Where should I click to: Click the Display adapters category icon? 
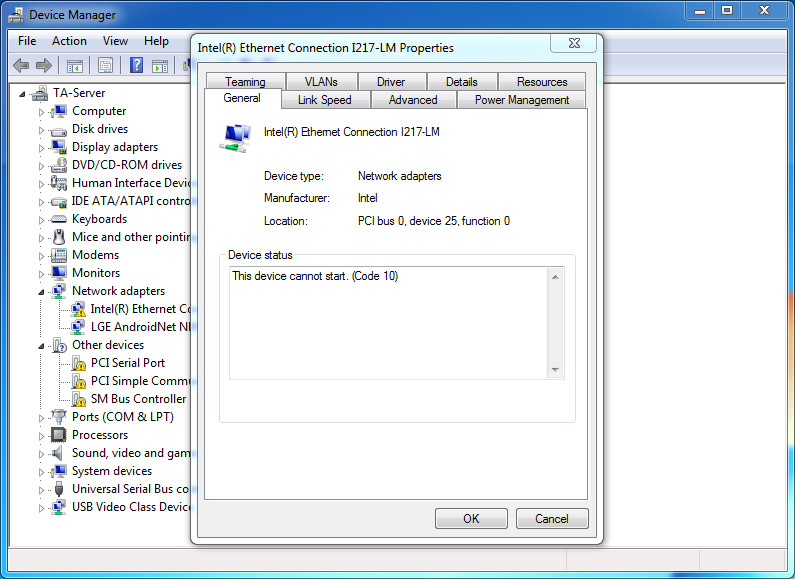(x=59, y=147)
